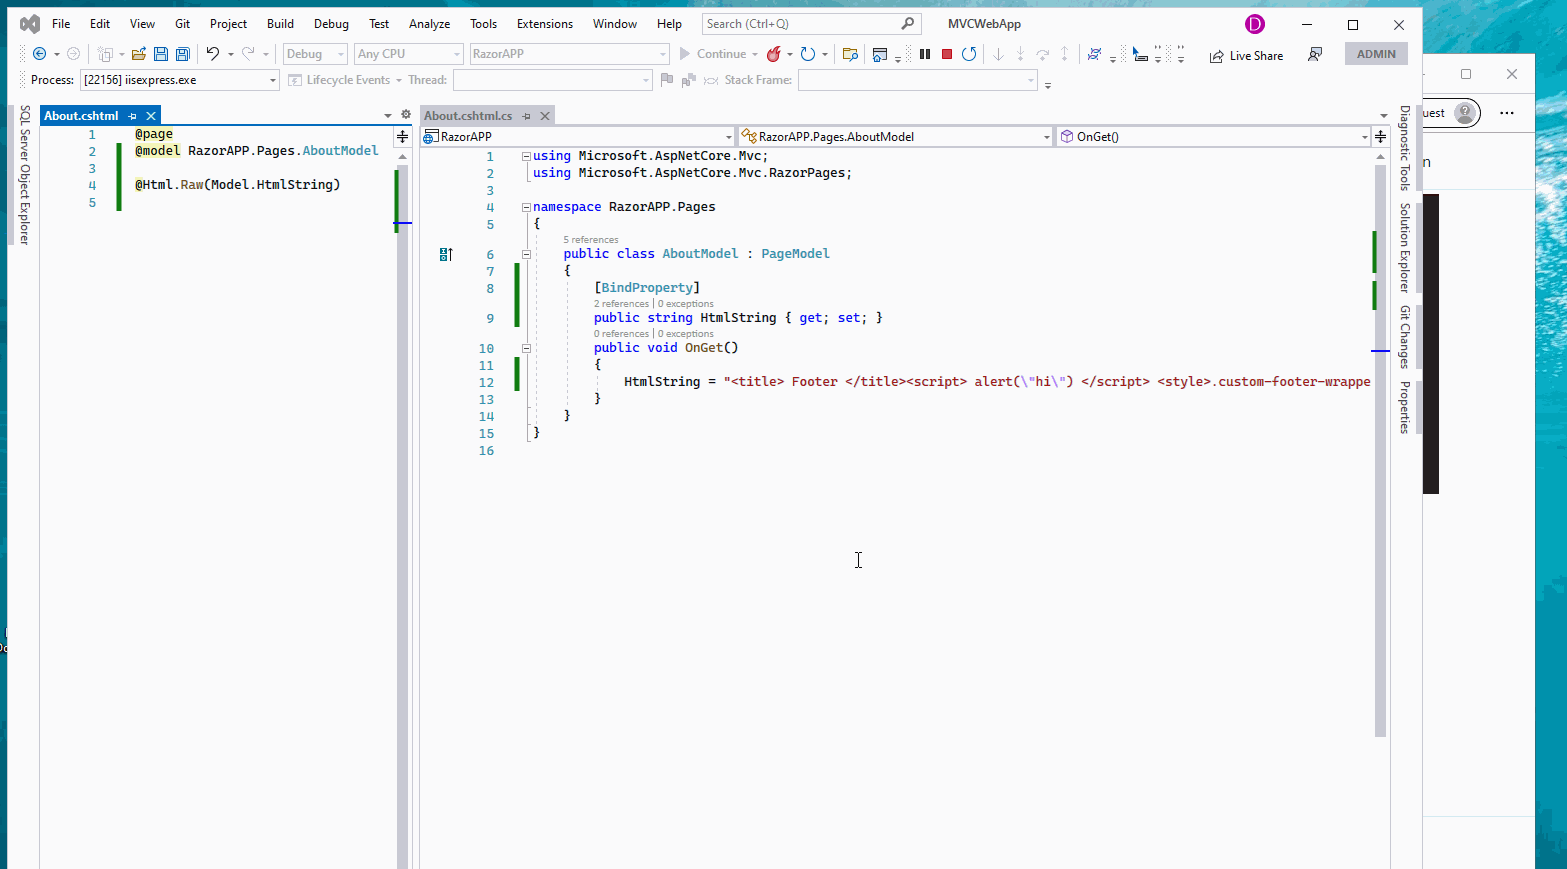The height and width of the screenshot is (869, 1567).
Task: Click the Break All pause icon
Action: coord(924,53)
